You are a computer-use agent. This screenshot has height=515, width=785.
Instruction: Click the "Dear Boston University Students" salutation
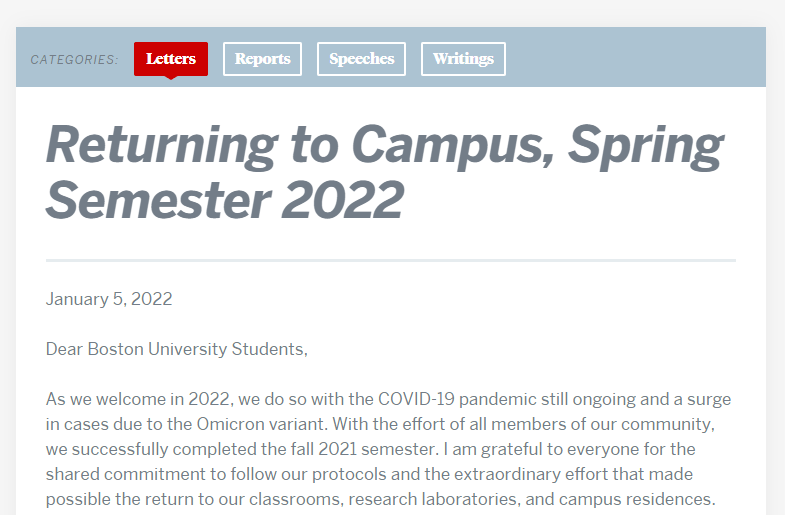(176, 349)
